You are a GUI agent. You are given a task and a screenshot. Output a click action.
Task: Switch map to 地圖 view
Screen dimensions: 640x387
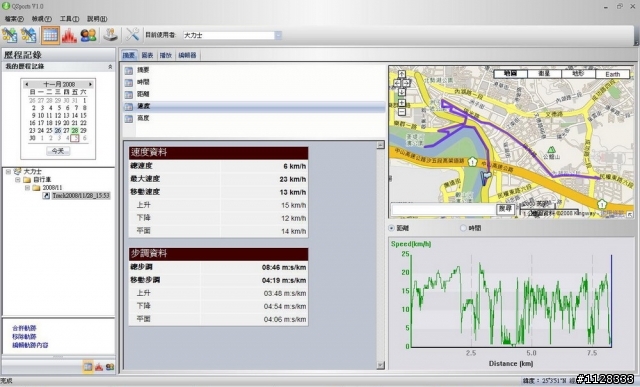(511, 74)
